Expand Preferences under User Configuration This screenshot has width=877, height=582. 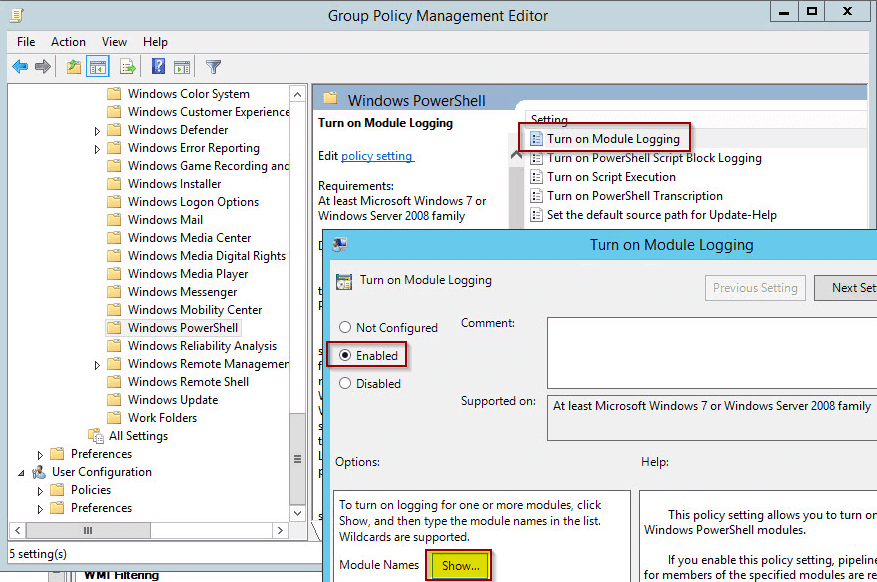pos(40,509)
